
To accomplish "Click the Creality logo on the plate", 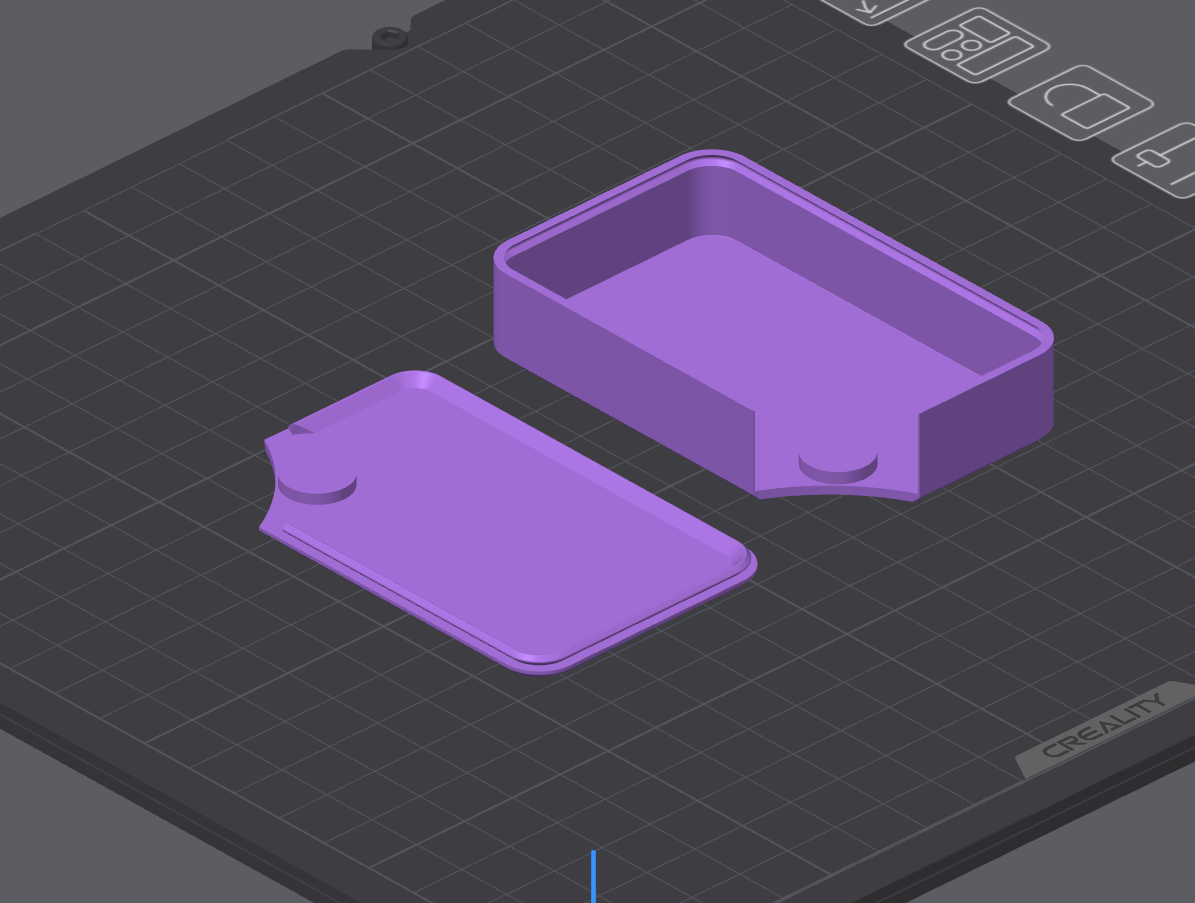I will (x=1104, y=725).
